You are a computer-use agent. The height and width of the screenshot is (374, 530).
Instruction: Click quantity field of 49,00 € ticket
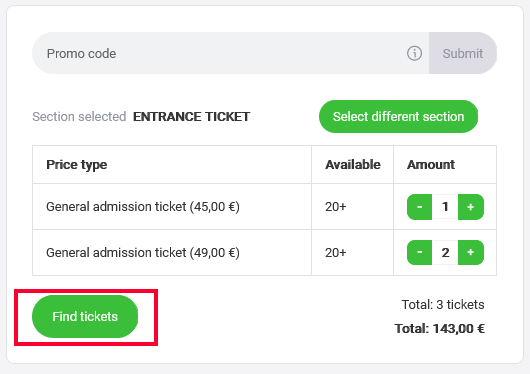445,252
